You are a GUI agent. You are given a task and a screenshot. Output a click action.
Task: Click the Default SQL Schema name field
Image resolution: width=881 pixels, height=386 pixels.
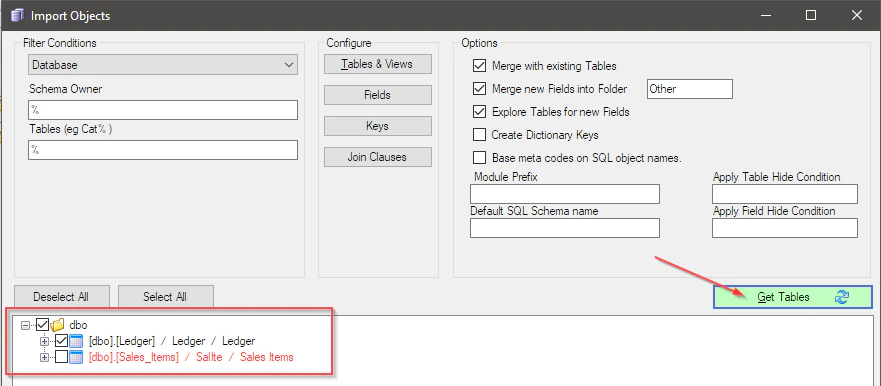tap(565, 228)
